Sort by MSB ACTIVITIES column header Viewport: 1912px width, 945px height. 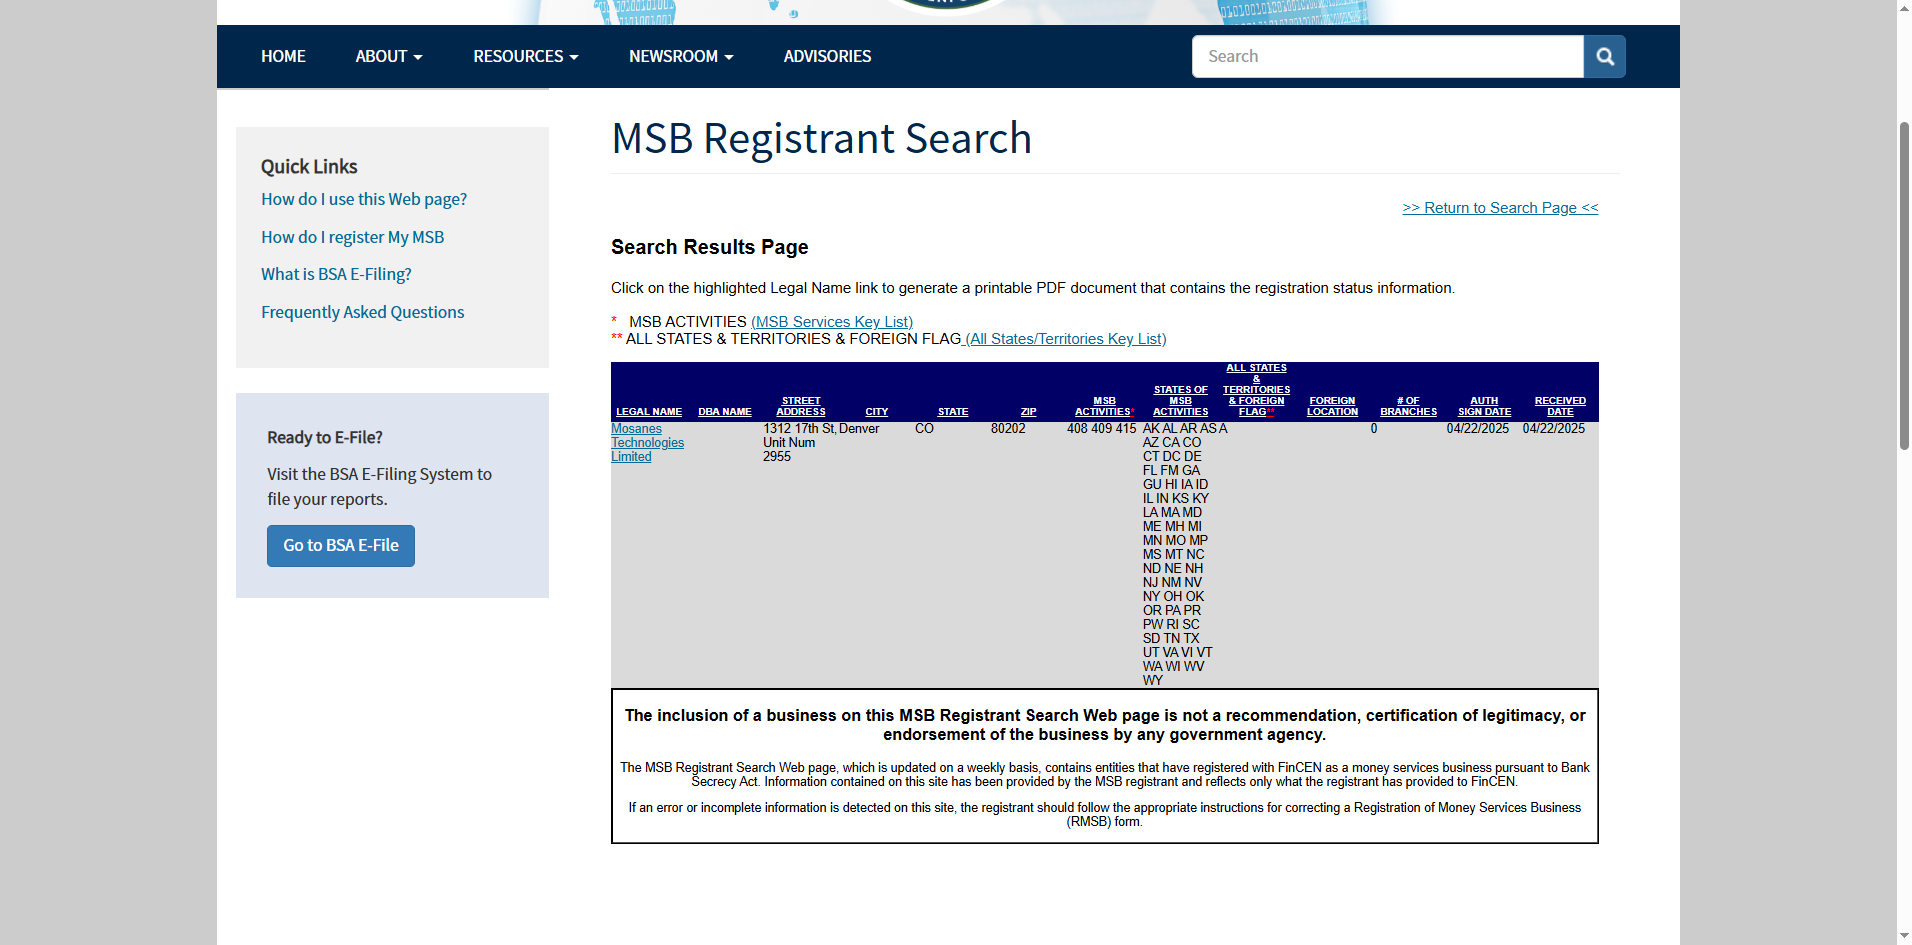tap(1104, 406)
